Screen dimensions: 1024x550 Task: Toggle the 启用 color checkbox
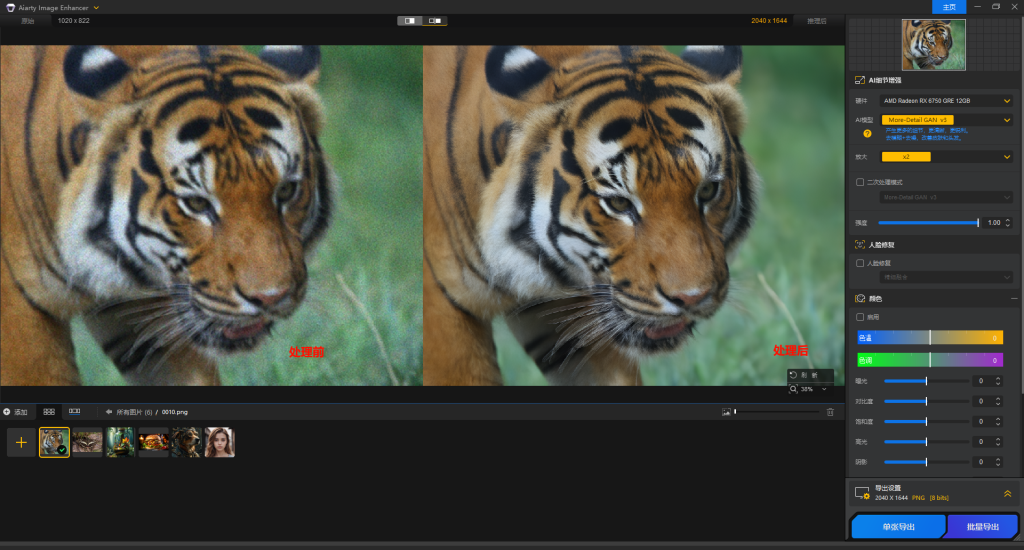click(x=860, y=317)
